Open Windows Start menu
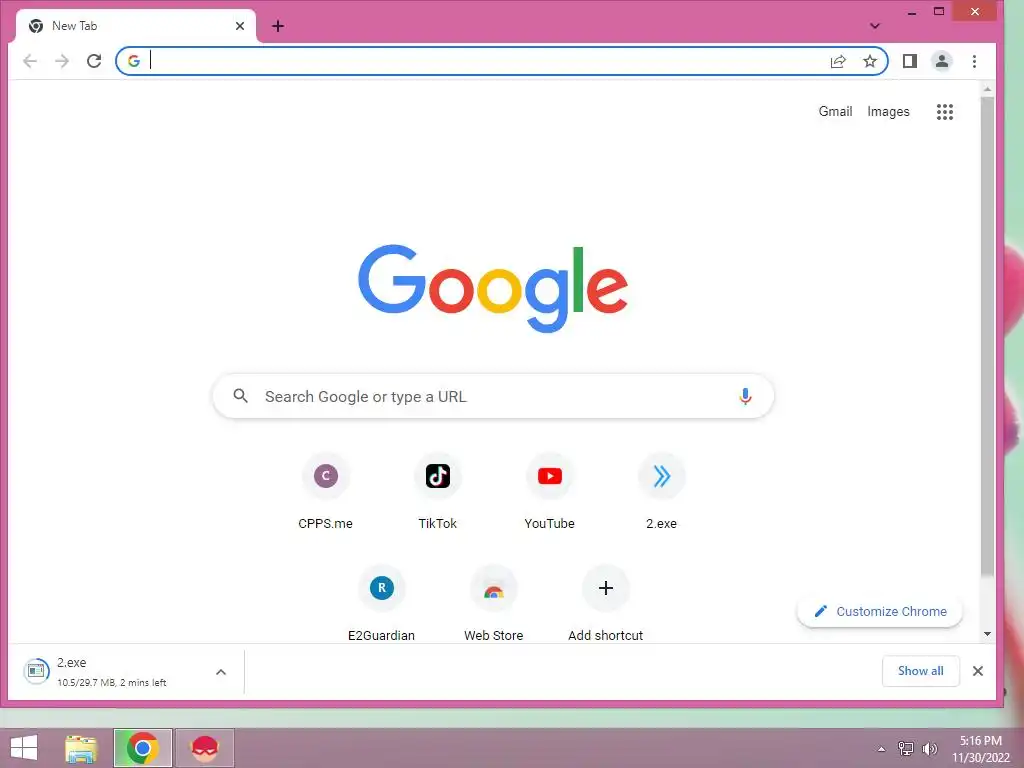 [24, 748]
